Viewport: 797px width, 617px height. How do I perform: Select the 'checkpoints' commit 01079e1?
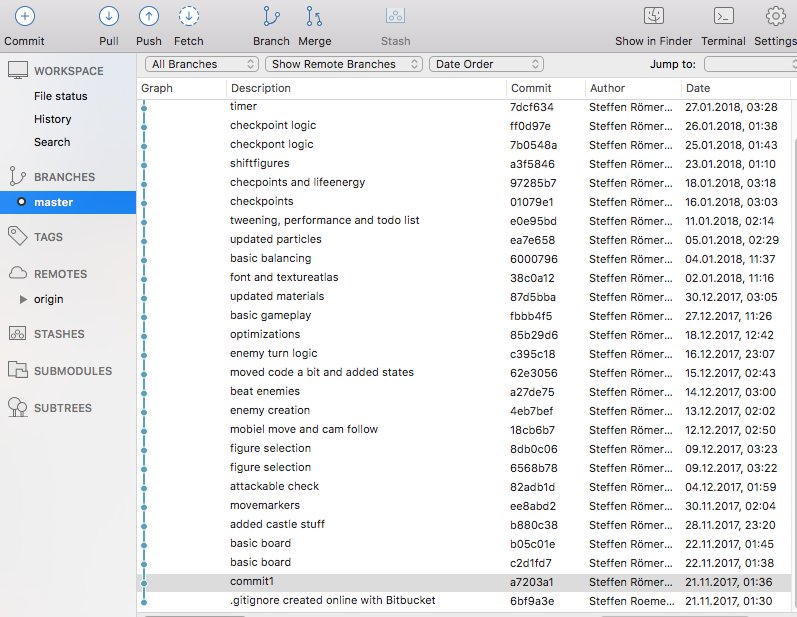[x=464, y=202]
